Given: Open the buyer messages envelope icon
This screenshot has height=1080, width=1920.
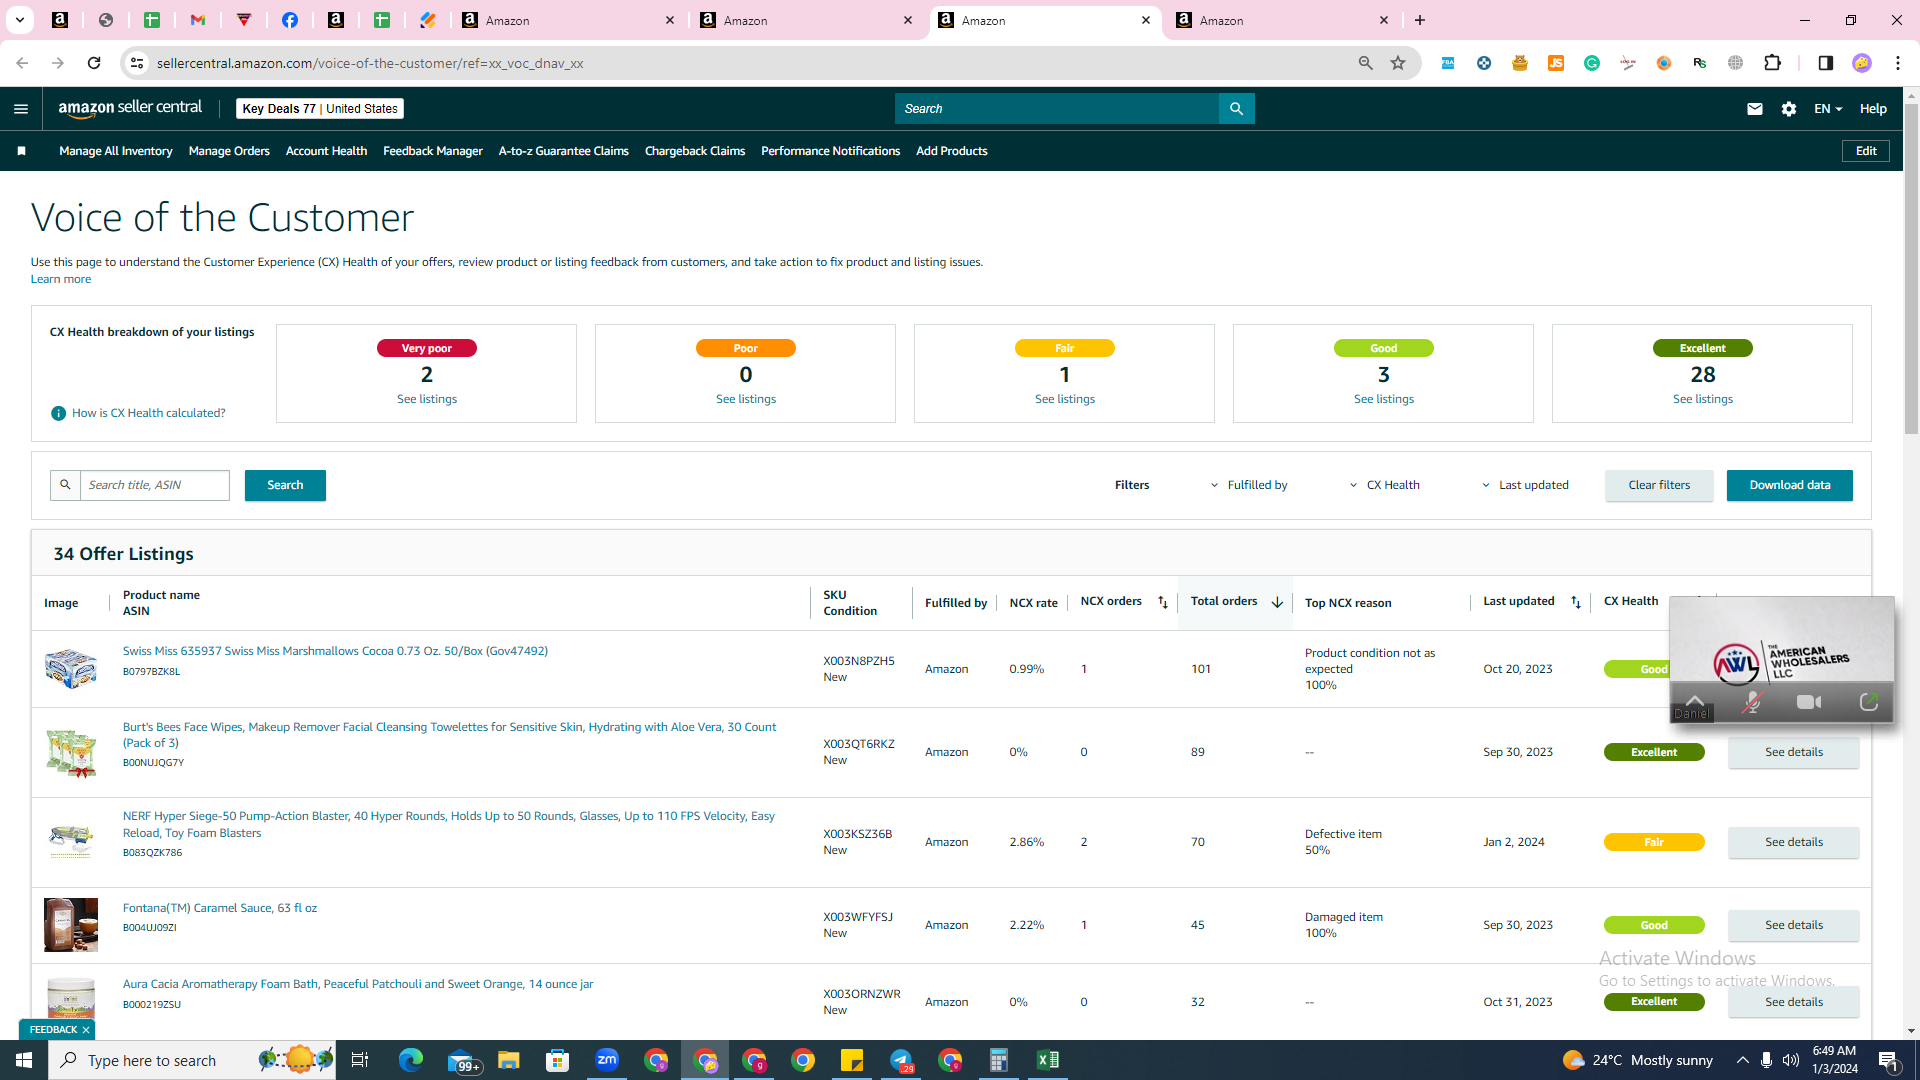Looking at the screenshot, I should pos(1754,109).
